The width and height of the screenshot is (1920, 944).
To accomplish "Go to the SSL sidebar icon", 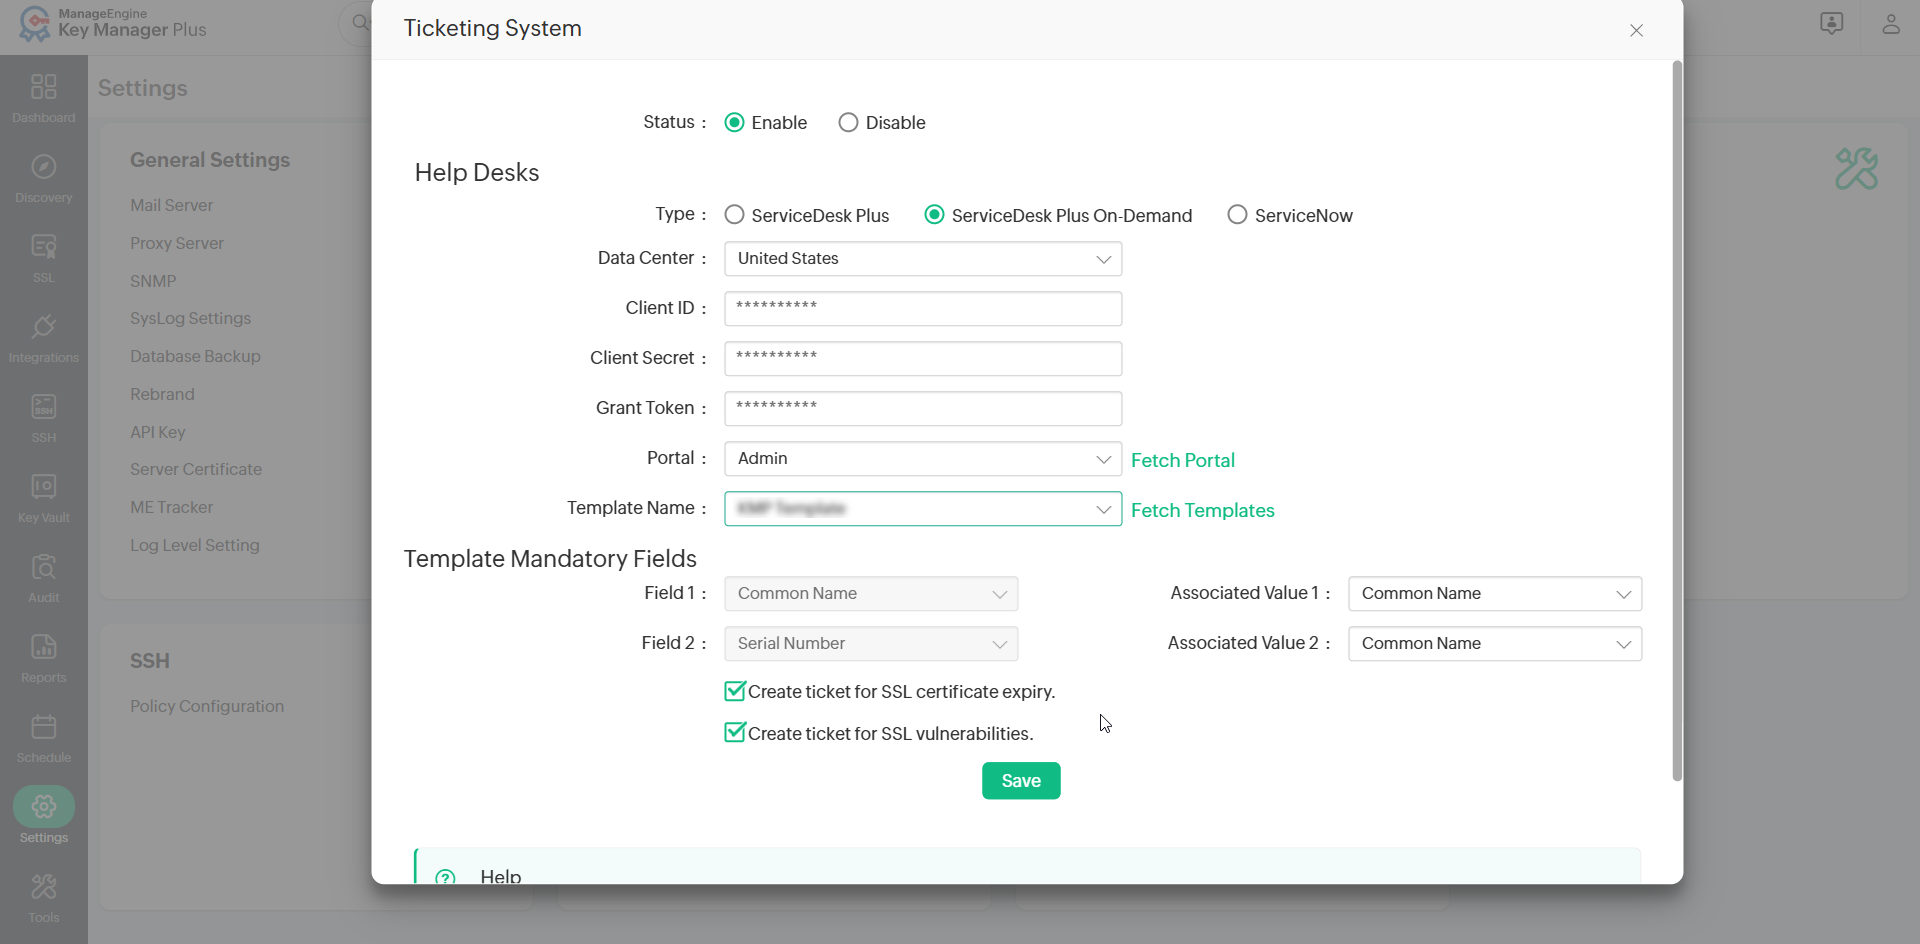I will [43, 257].
